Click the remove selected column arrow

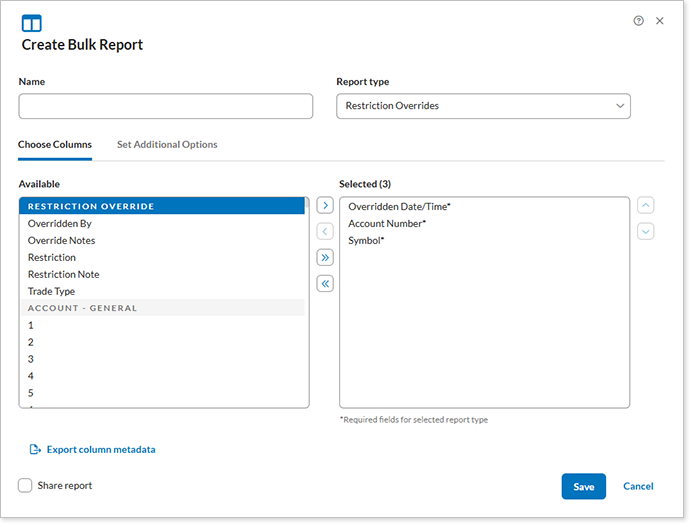click(325, 232)
